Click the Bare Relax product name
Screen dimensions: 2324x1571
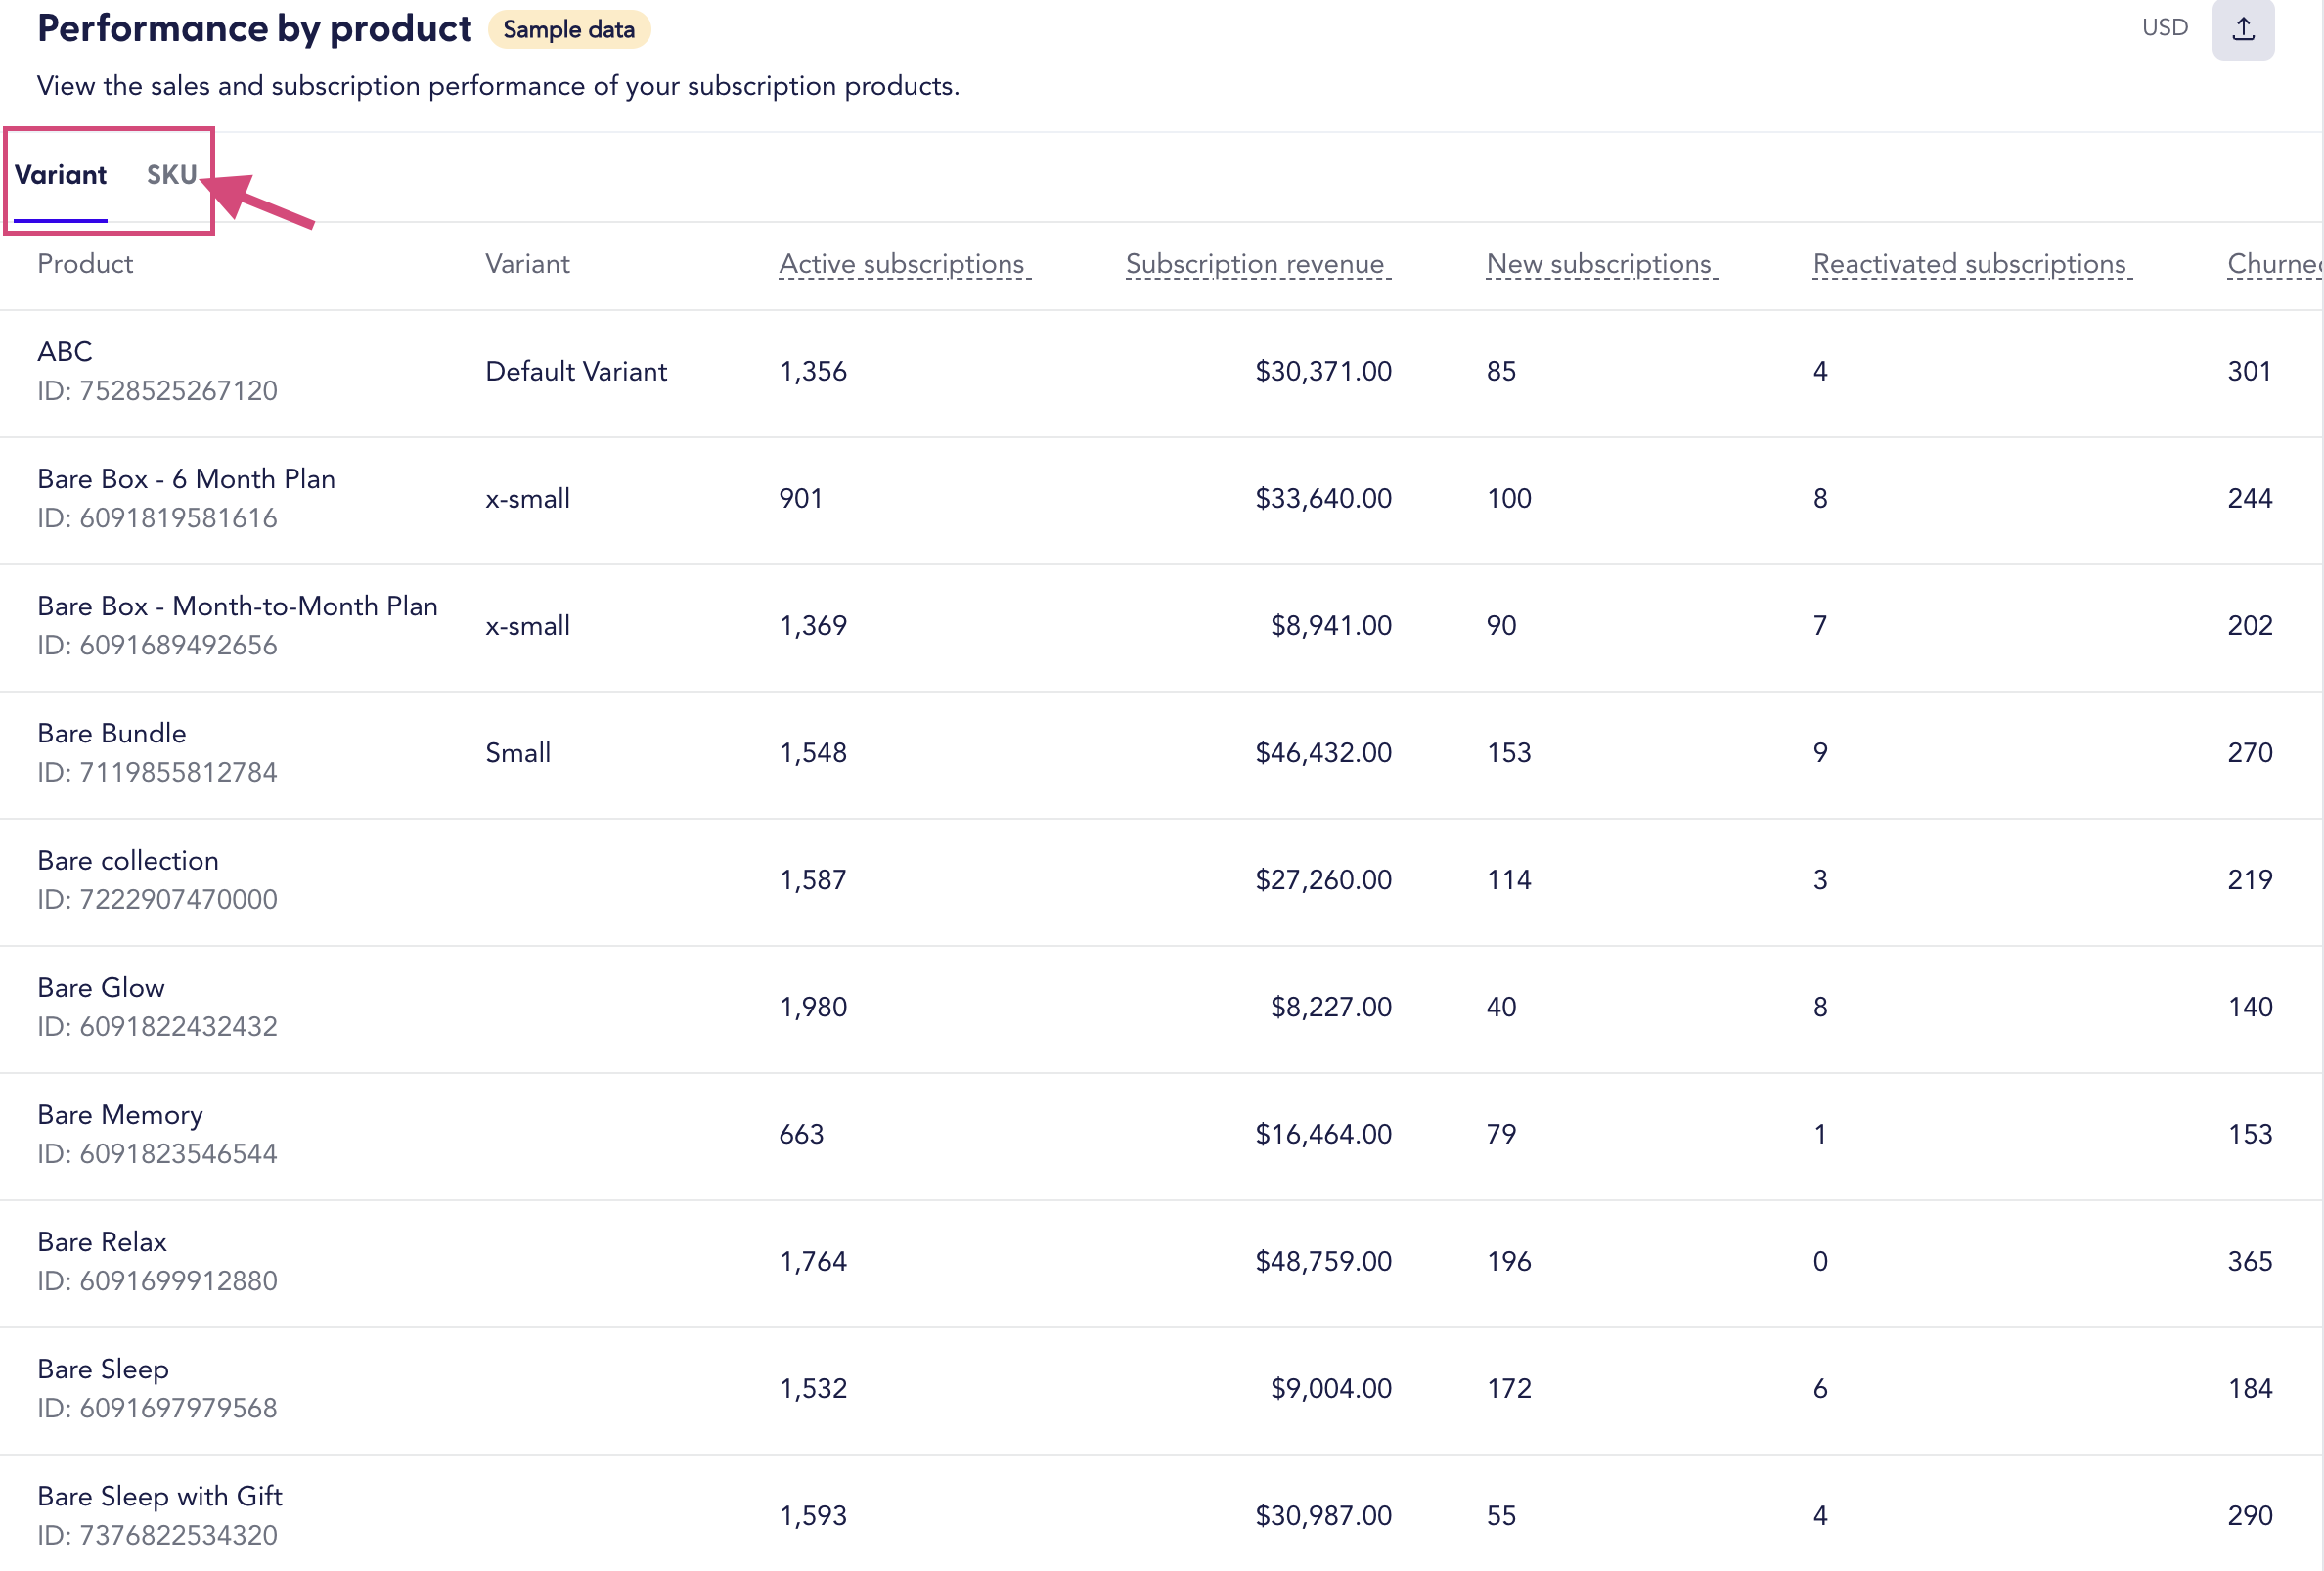[x=102, y=1241]
